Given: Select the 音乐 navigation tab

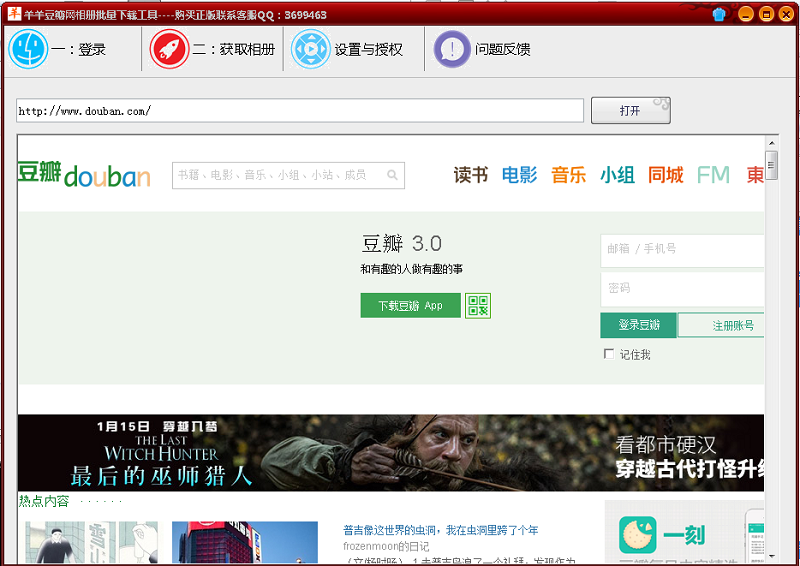Looking at the screenshot, I should (x=568, y=175).
